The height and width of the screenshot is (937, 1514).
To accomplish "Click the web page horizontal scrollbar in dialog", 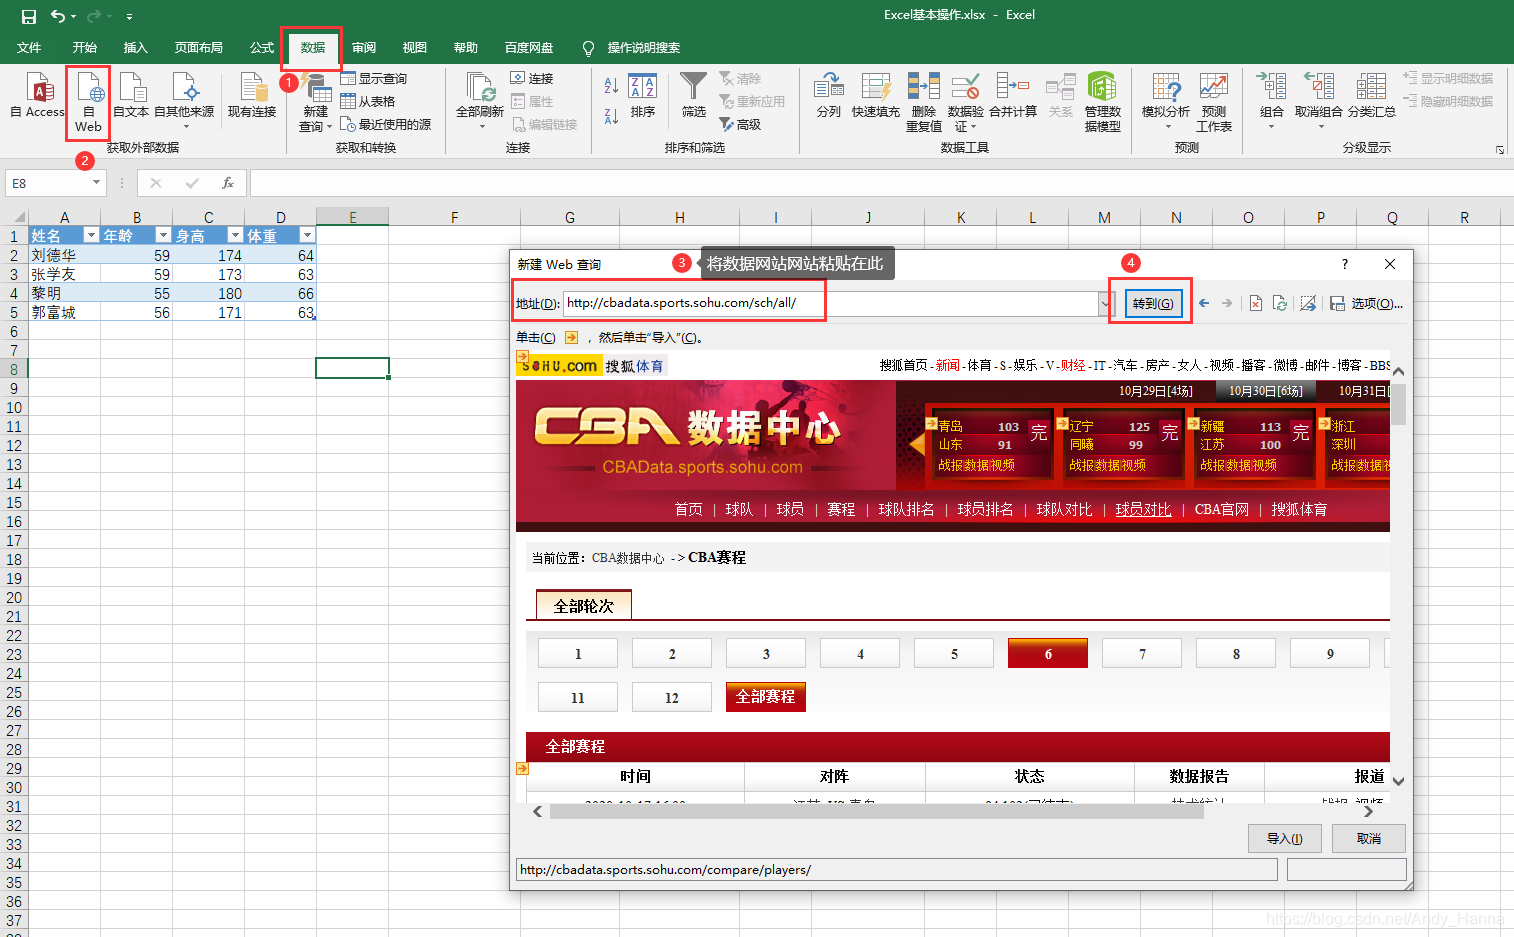I will [876, 811].
